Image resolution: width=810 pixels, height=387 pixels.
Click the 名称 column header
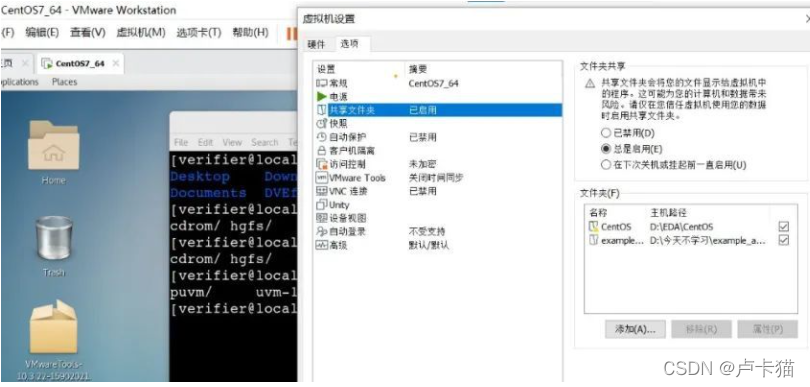[598, 213]
